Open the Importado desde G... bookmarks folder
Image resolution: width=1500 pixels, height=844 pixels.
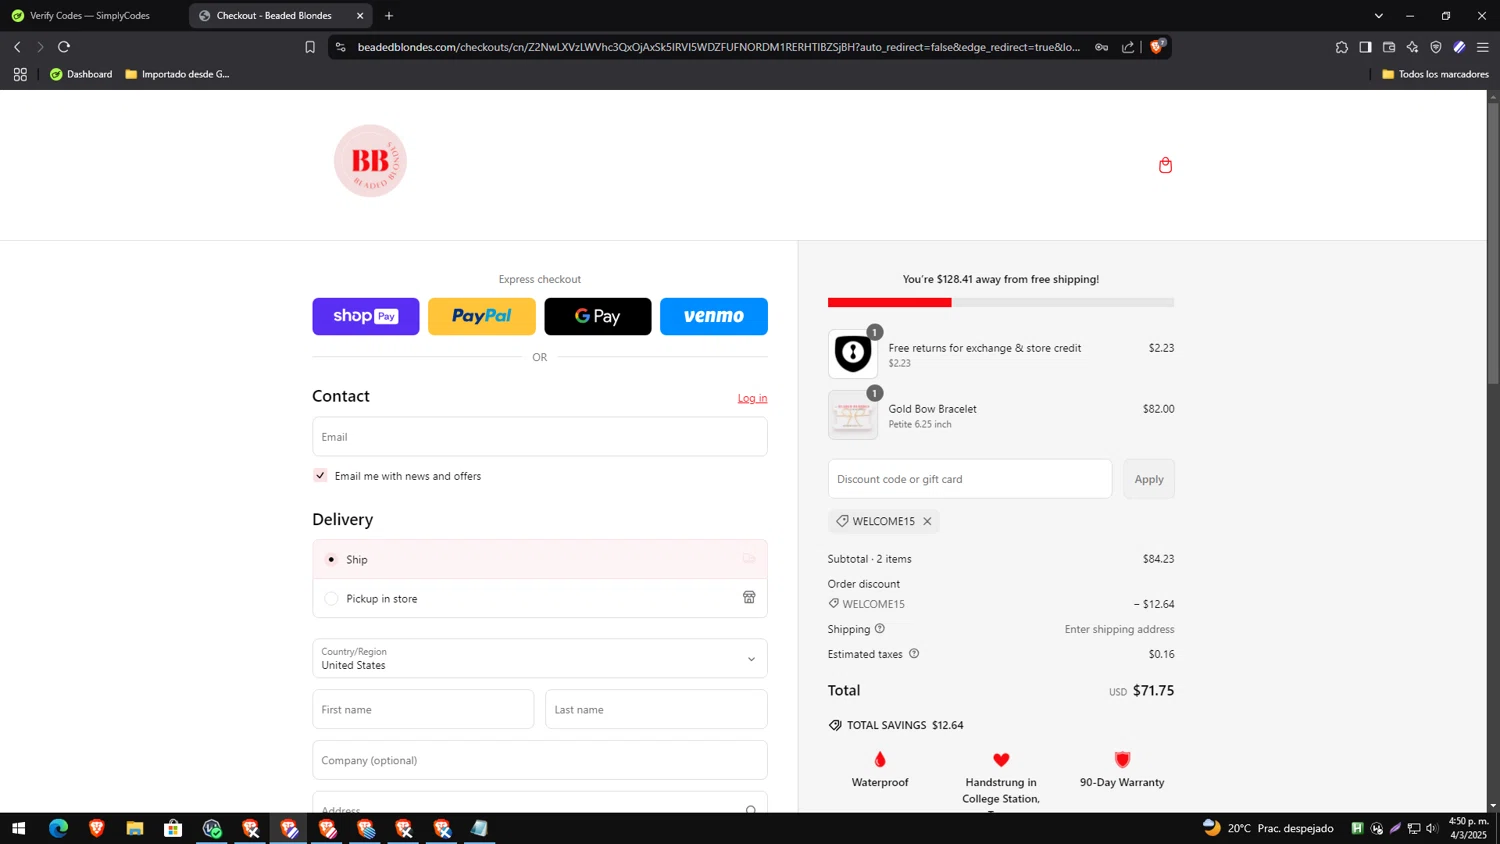point(177,74)
